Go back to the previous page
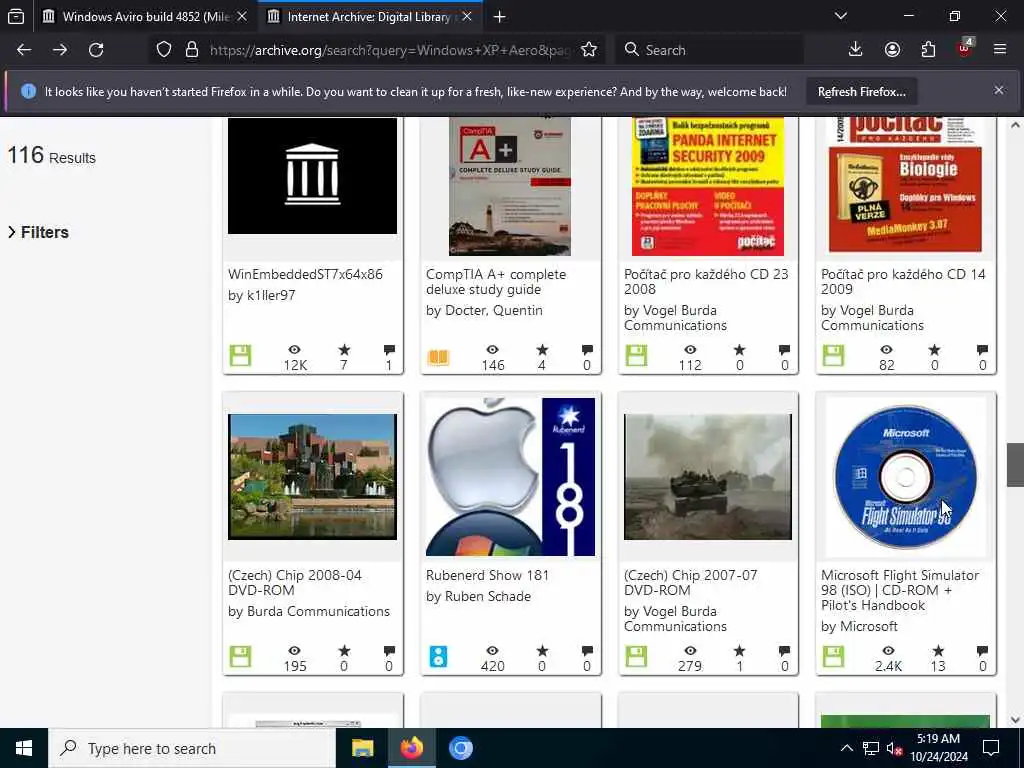The height and width of the screenshot is (768, 1024). point(24,50)
